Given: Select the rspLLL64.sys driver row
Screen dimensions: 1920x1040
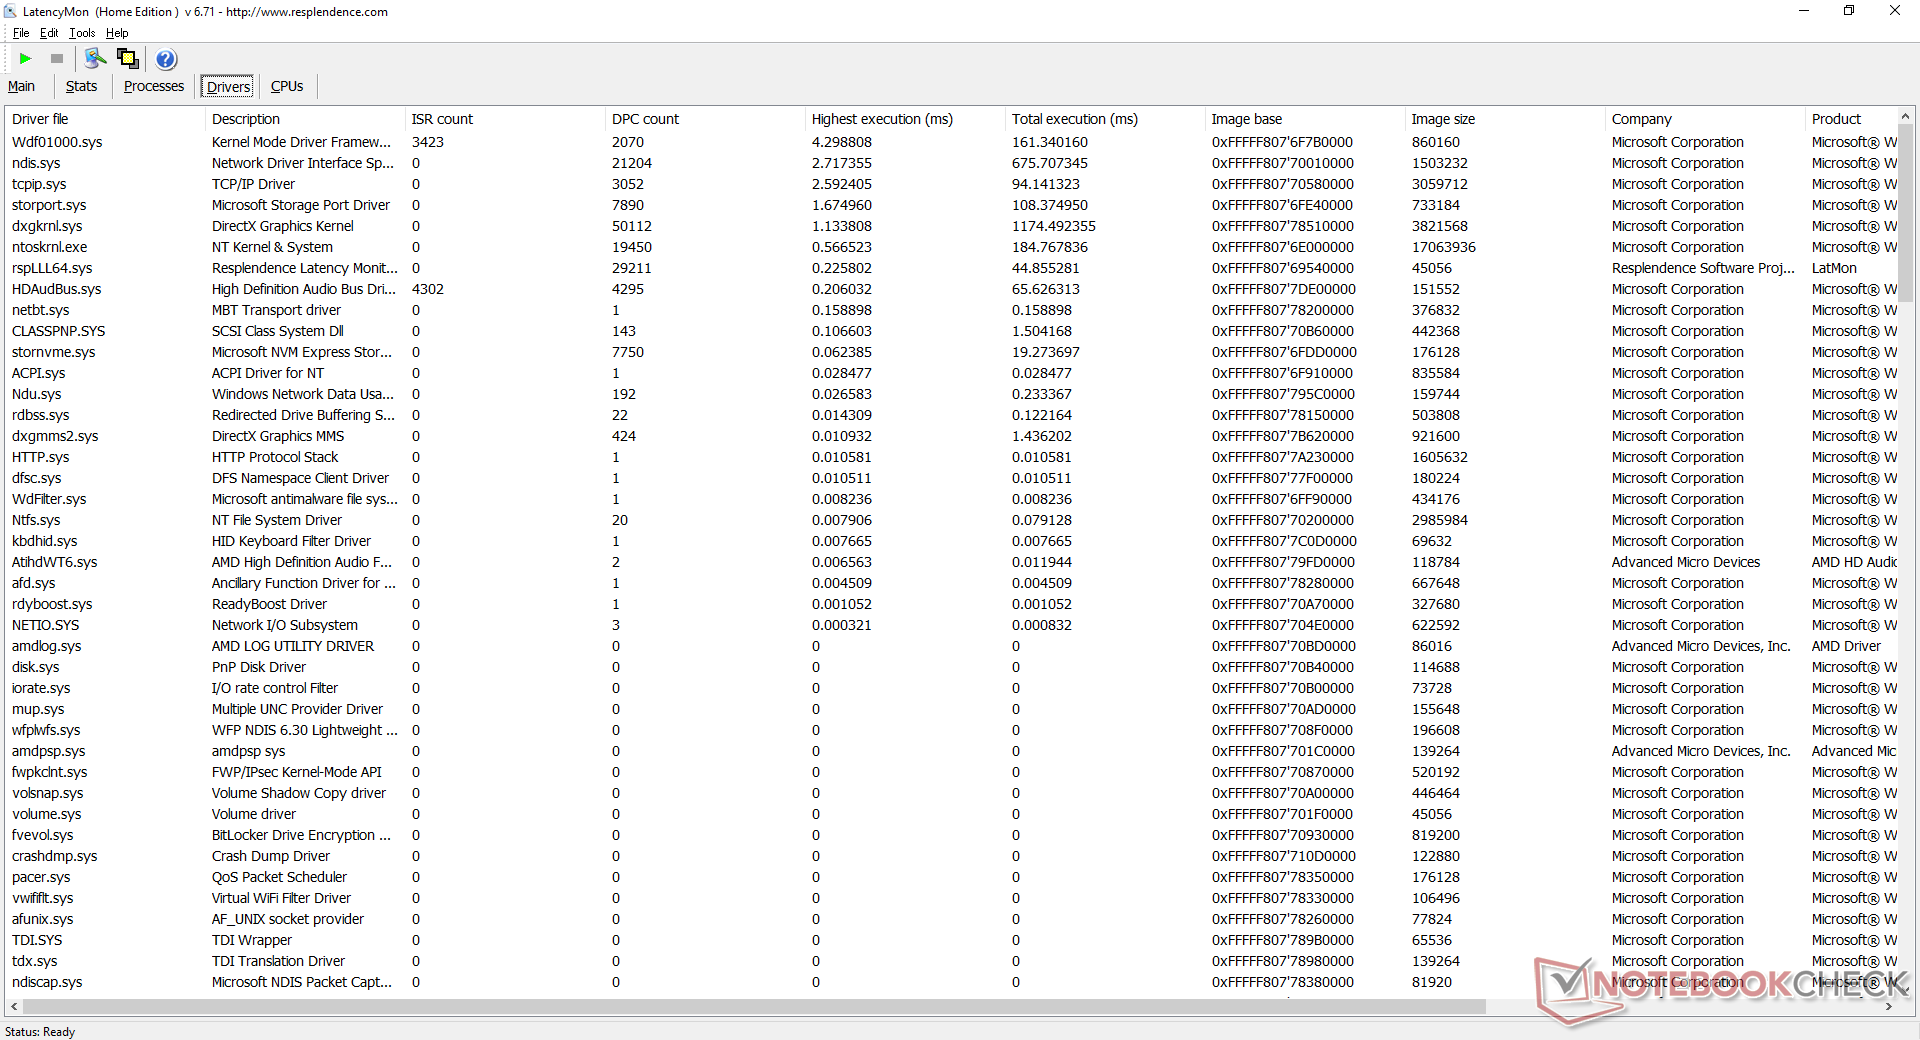Looking at the screenshot, I should (951, 268).
